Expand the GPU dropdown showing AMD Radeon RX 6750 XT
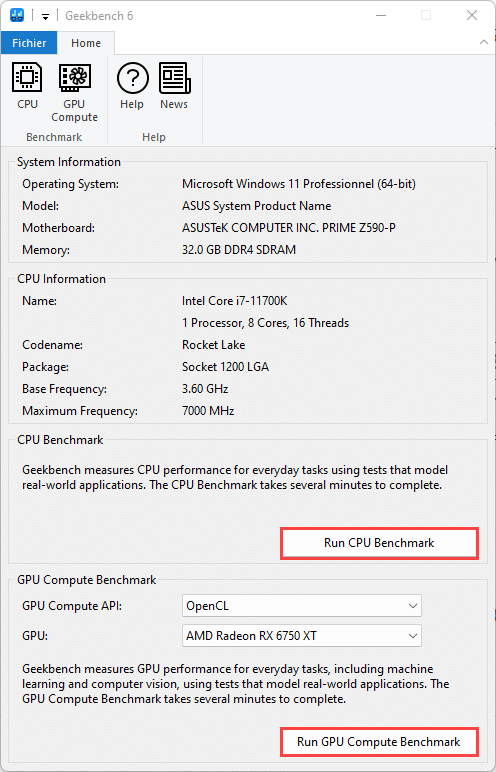This screenshot has width=496, height=772. [302, 636]
